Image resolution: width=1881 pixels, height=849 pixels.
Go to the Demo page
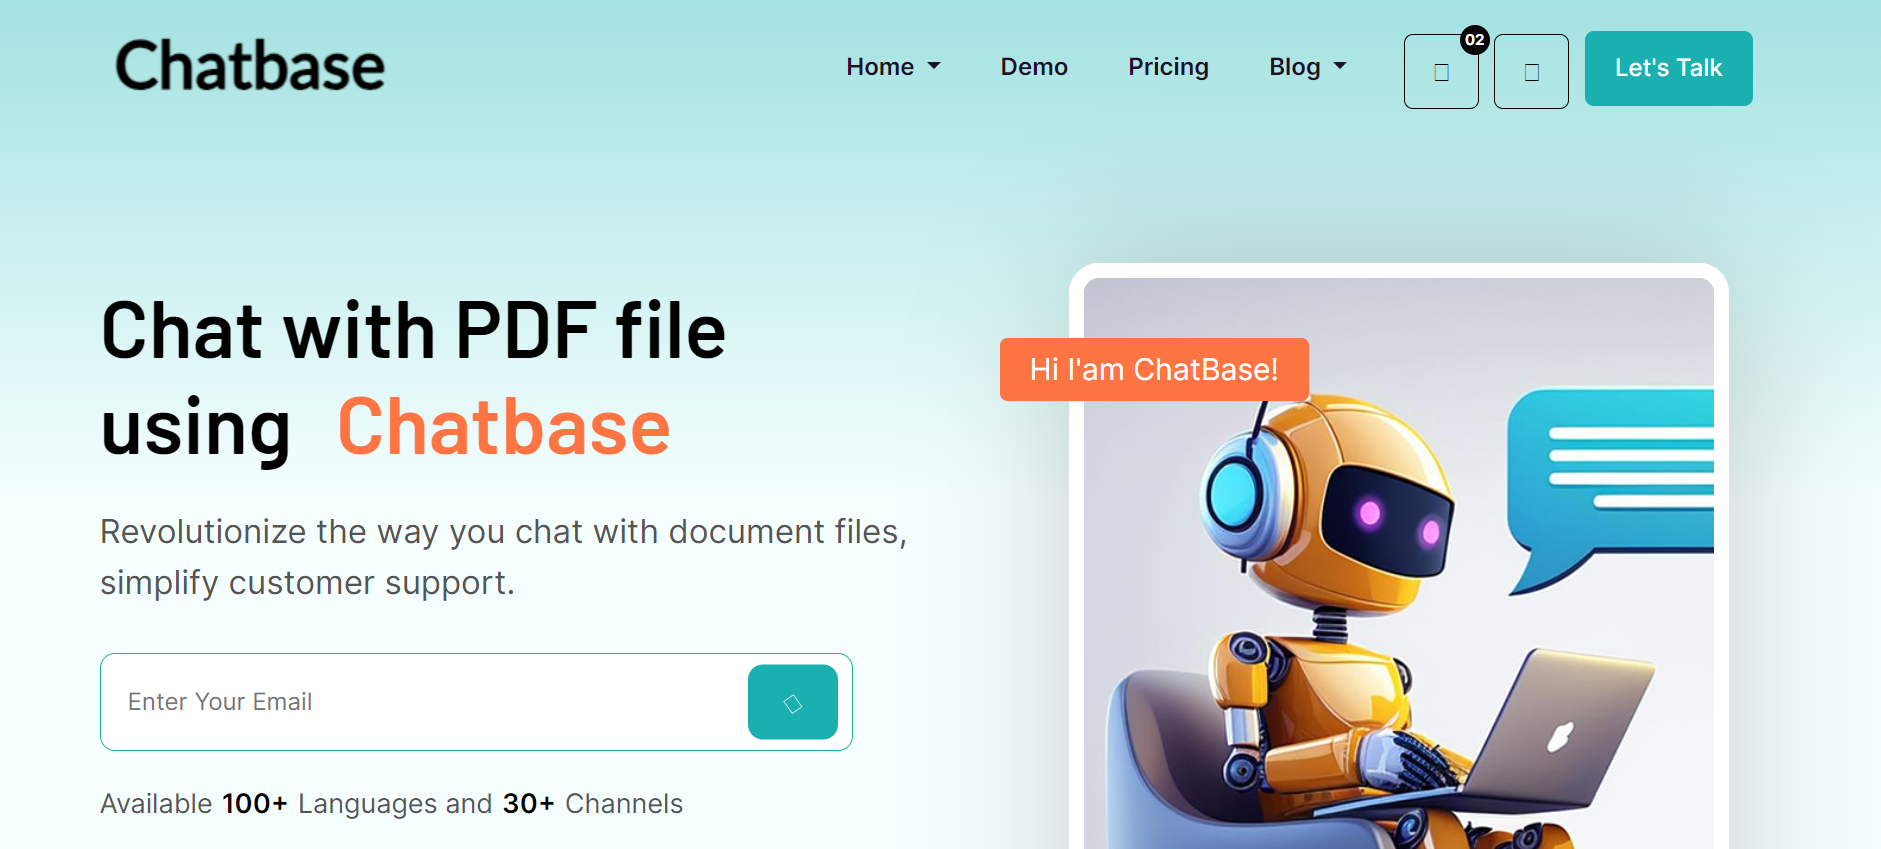pyautogui.click(x=1034, y=67)
